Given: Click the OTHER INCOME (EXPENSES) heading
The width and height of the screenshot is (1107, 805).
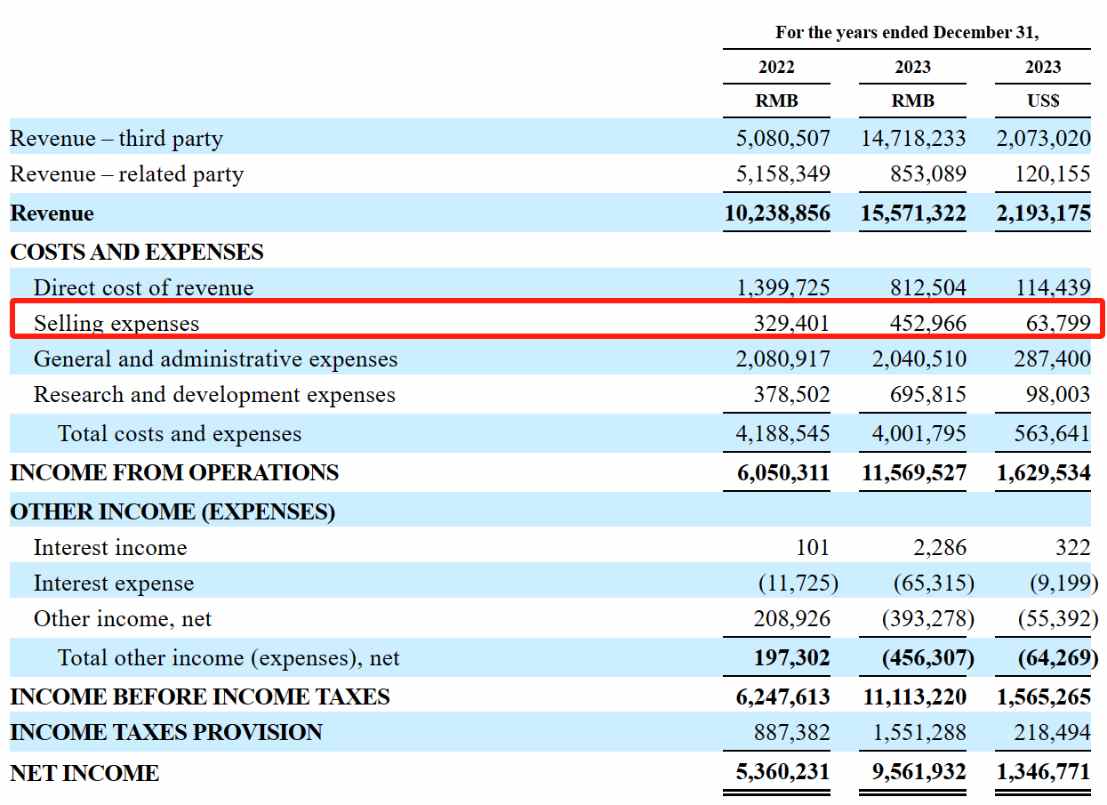Looking at the screenshot, I should coord(172,512).
